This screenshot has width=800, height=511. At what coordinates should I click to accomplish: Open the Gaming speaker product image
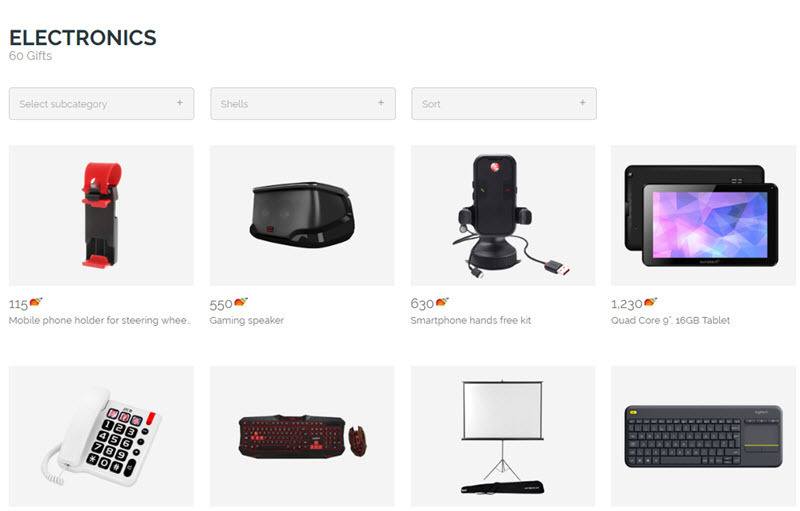(302, 215)
